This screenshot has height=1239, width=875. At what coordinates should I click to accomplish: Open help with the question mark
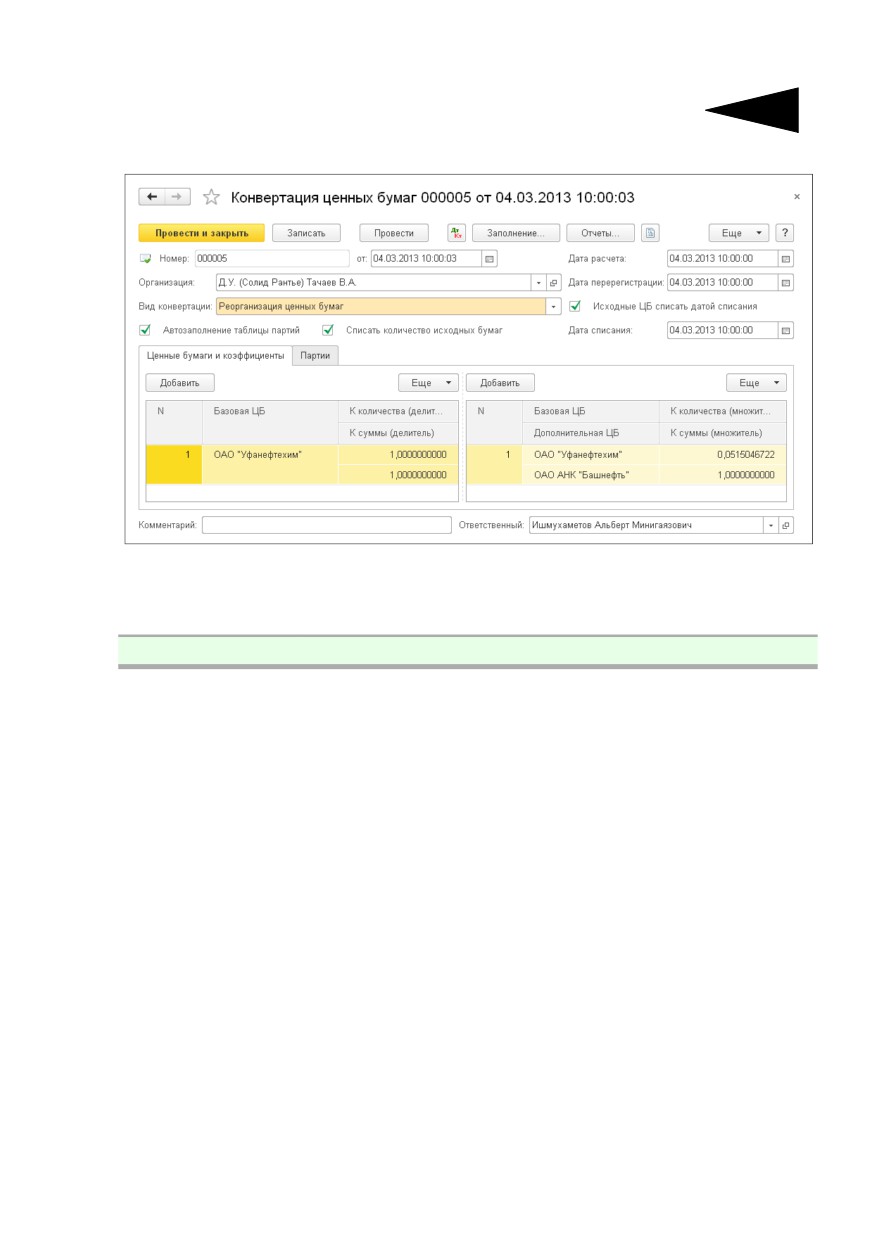[x=785, y=233]
